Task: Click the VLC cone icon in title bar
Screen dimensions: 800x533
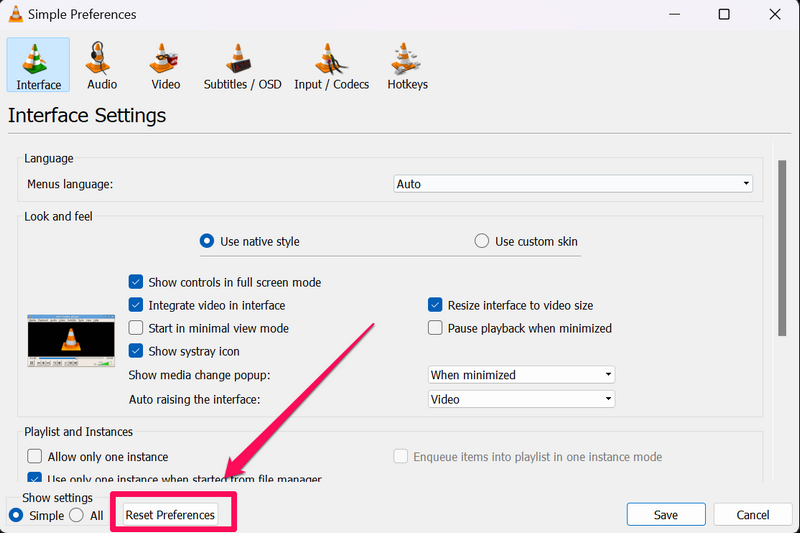Action: 14,15
